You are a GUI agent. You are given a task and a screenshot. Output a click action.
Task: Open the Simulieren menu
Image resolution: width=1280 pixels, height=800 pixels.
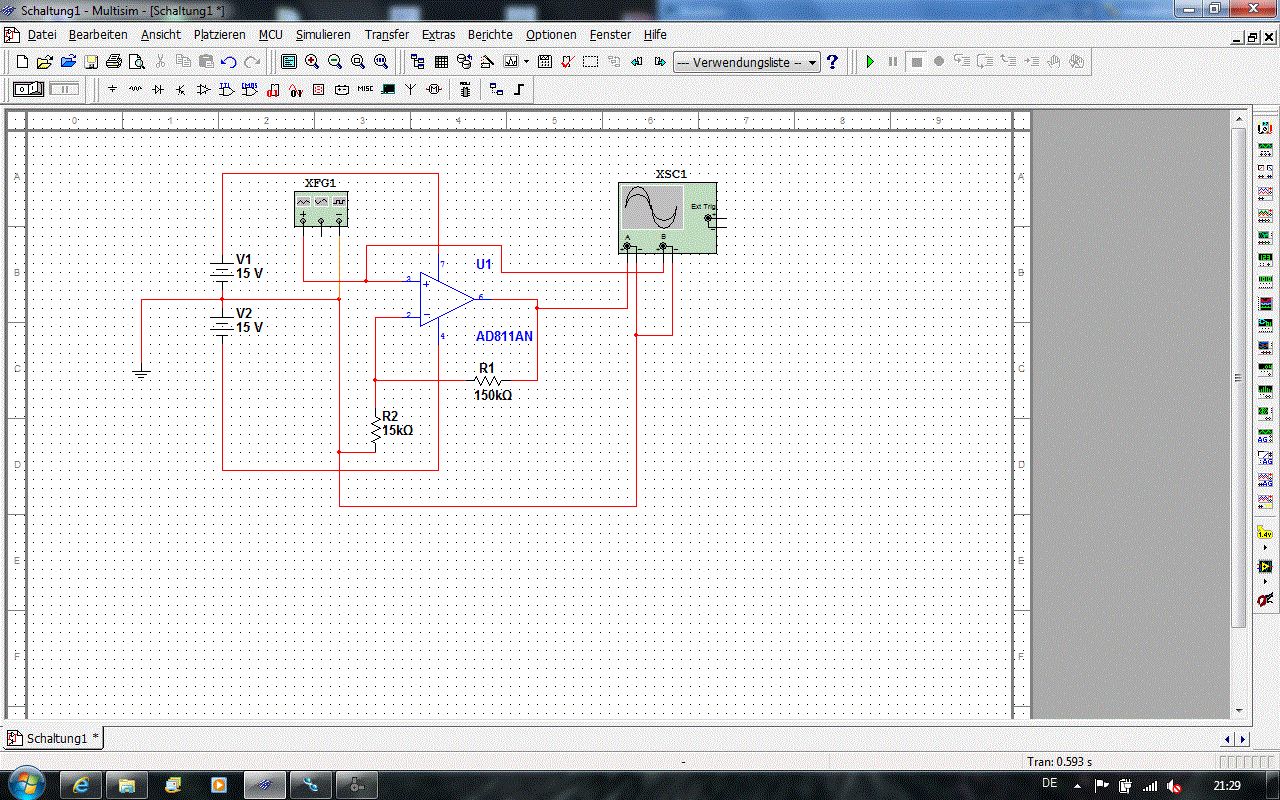click(323, 34)
